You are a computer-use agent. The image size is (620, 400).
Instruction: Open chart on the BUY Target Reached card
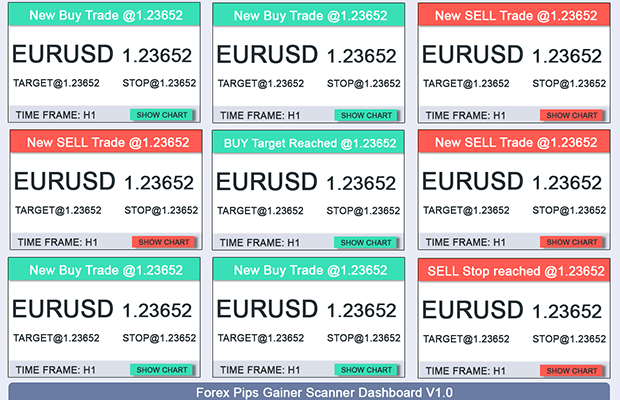pos(366,242)
